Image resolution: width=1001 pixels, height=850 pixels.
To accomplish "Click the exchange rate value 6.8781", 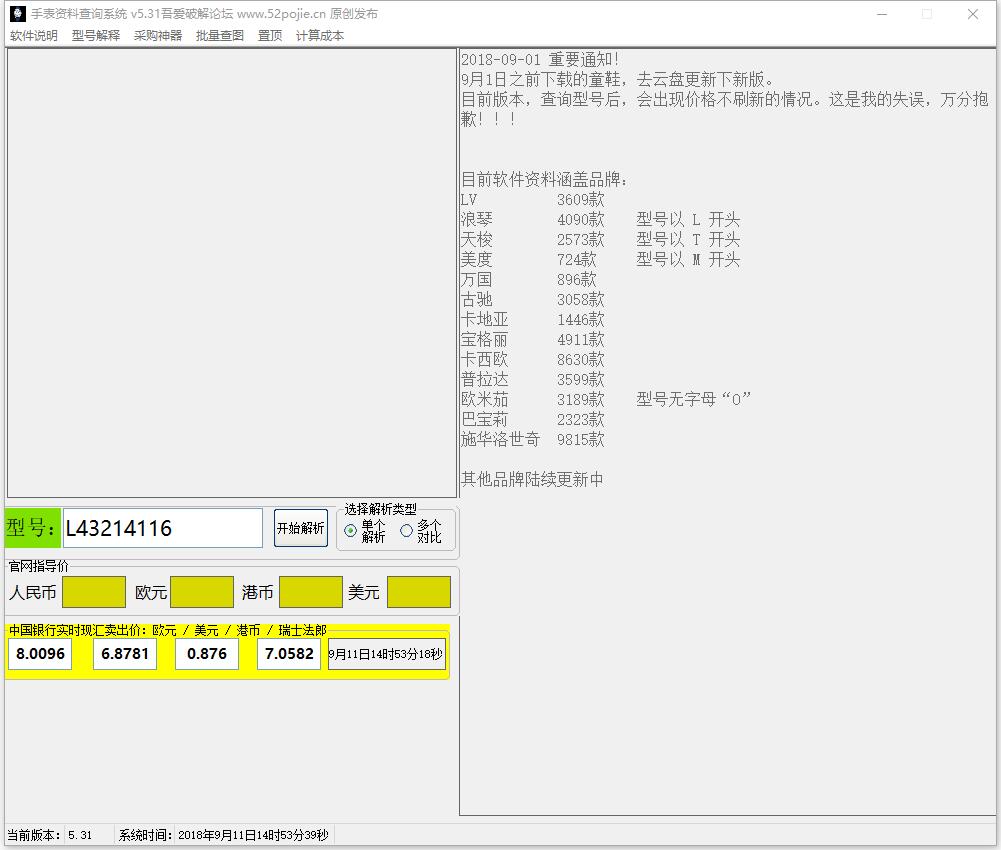I will (x=124, y=654).
